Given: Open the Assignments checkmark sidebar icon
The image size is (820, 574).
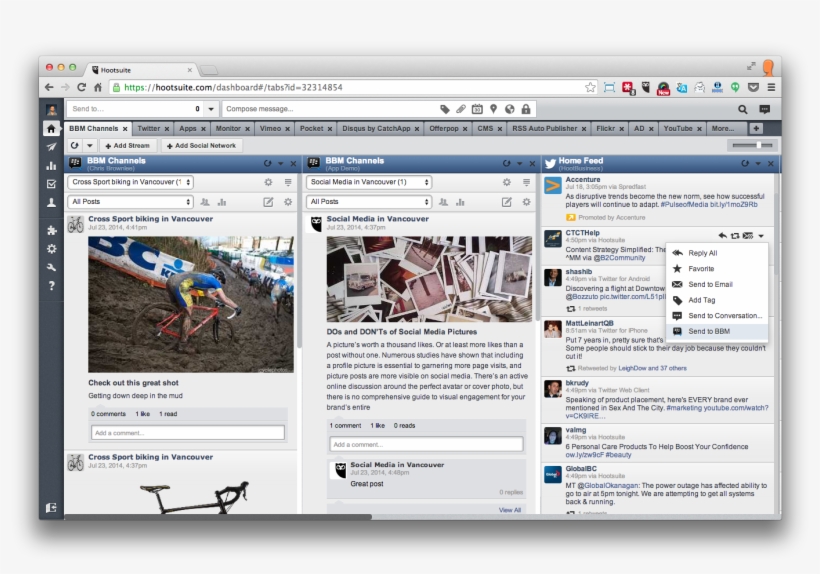Looking at the screenshot, I should pos(51,184).
